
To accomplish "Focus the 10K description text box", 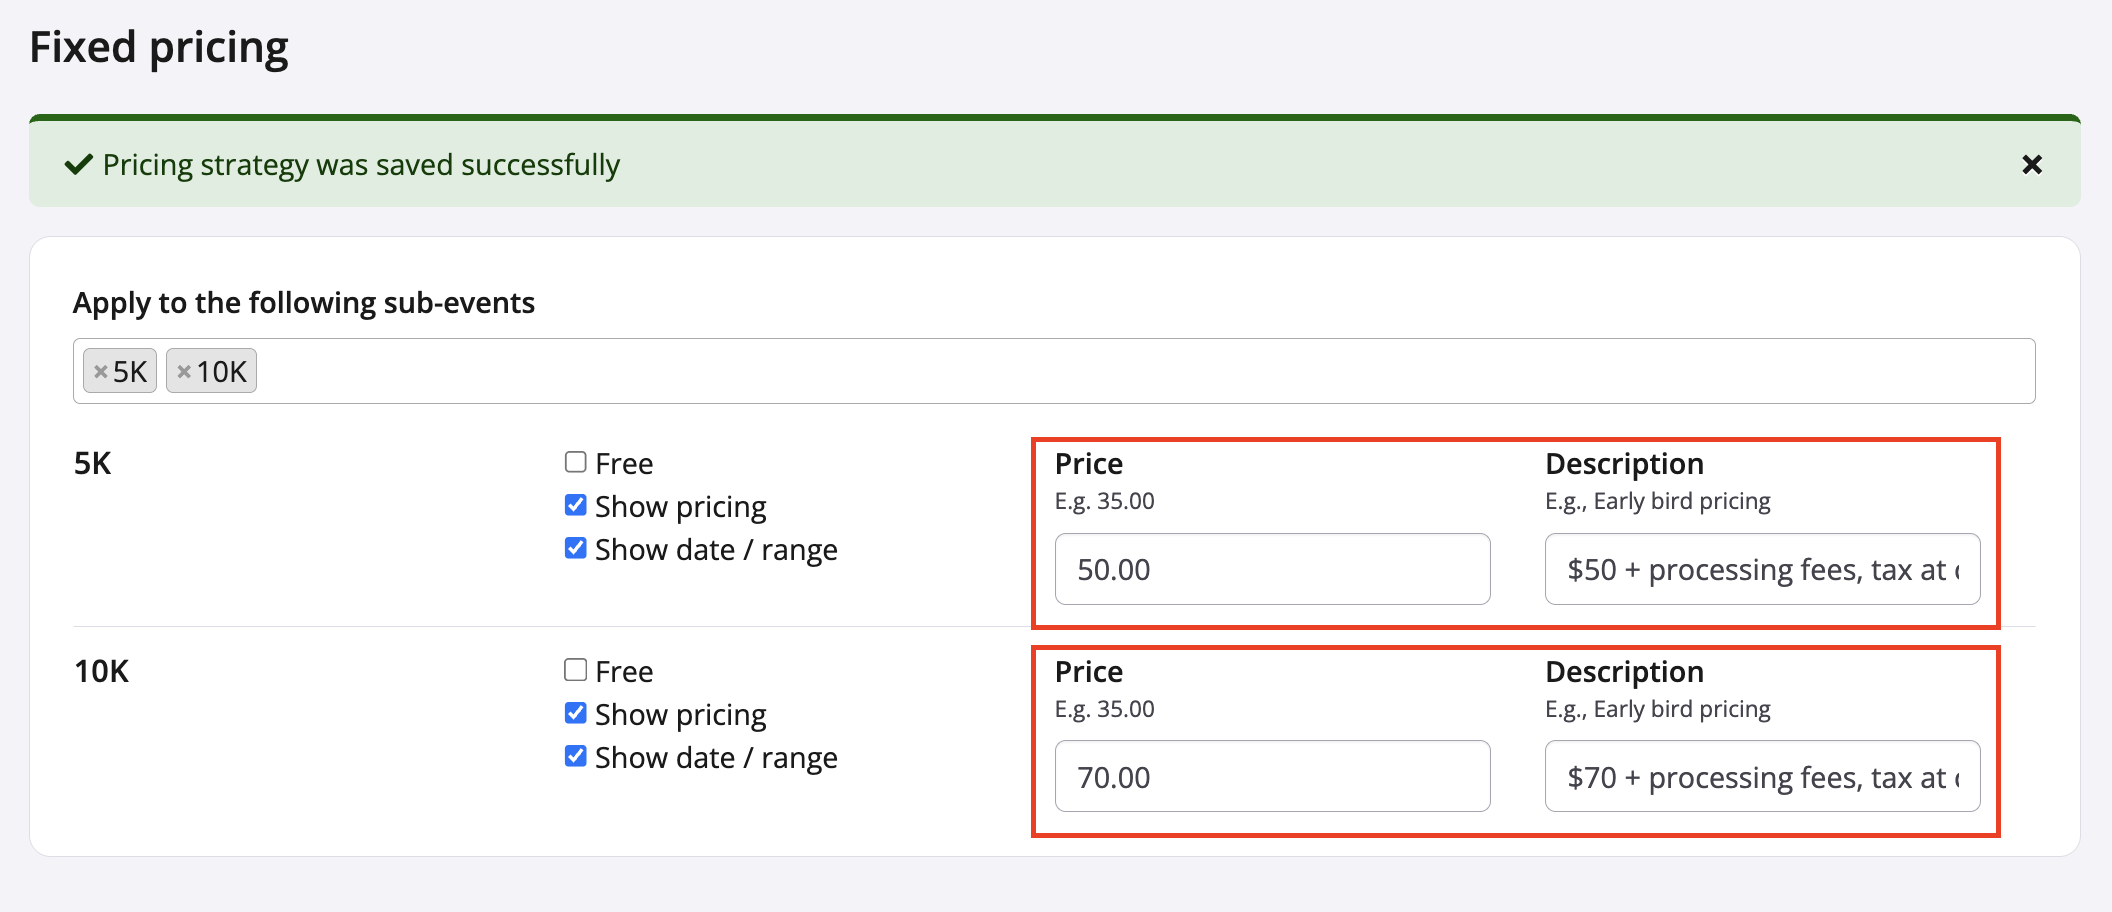I will tap(1762, 777).
